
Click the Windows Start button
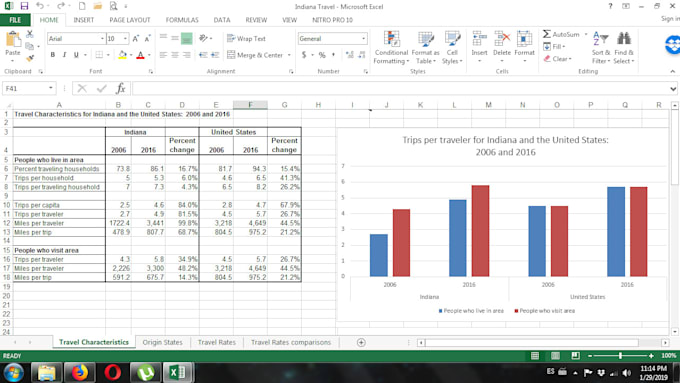click(x=13, y=373)
